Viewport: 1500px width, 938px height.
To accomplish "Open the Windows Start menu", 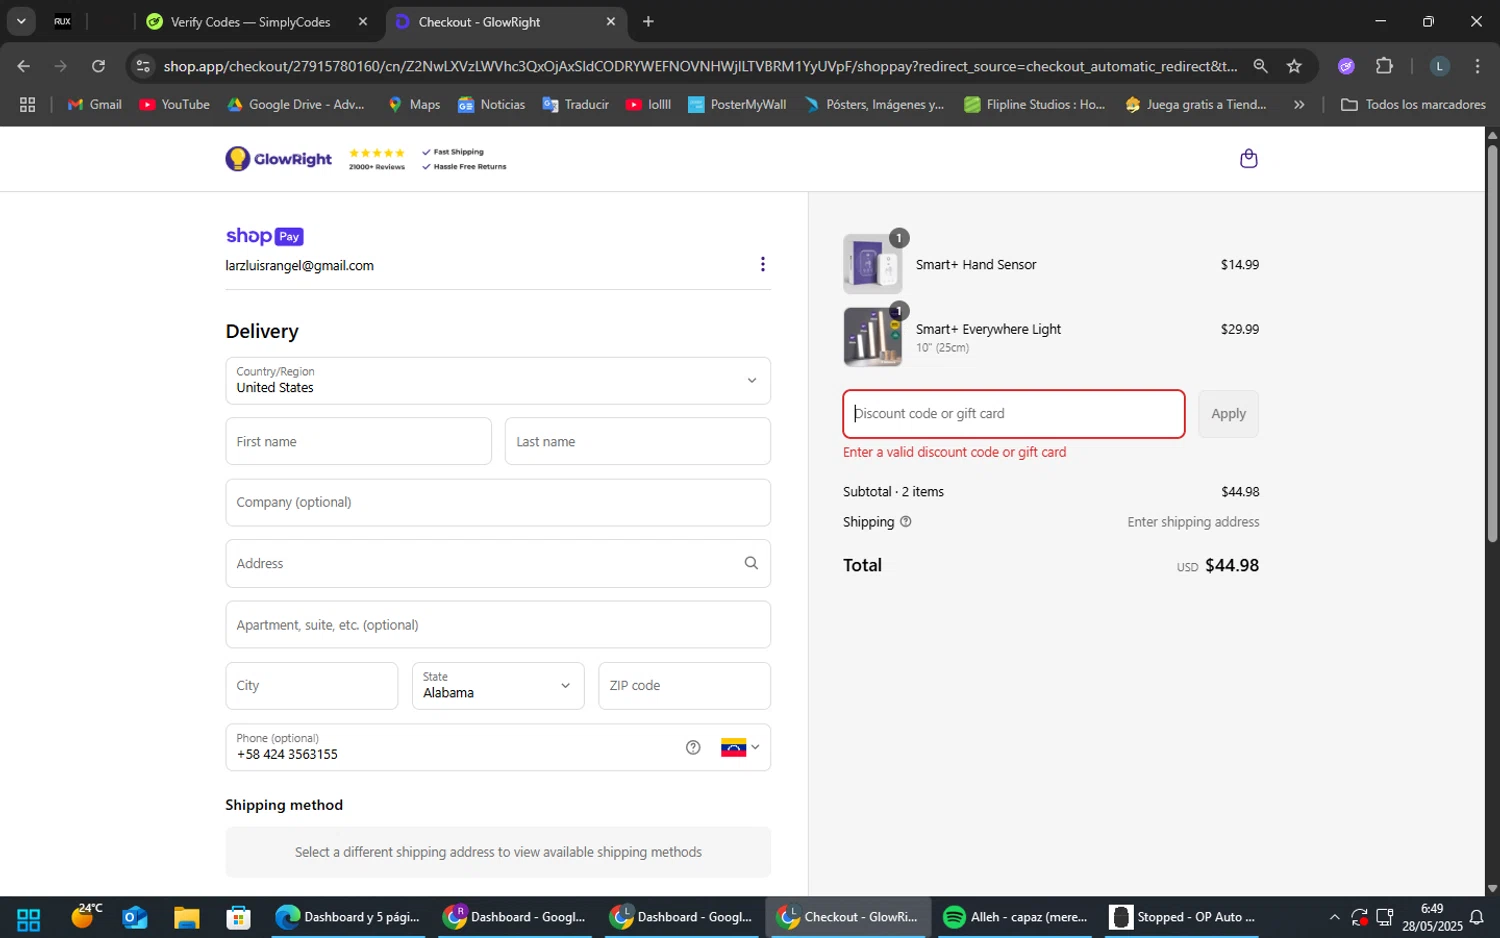I will [28, 918].
